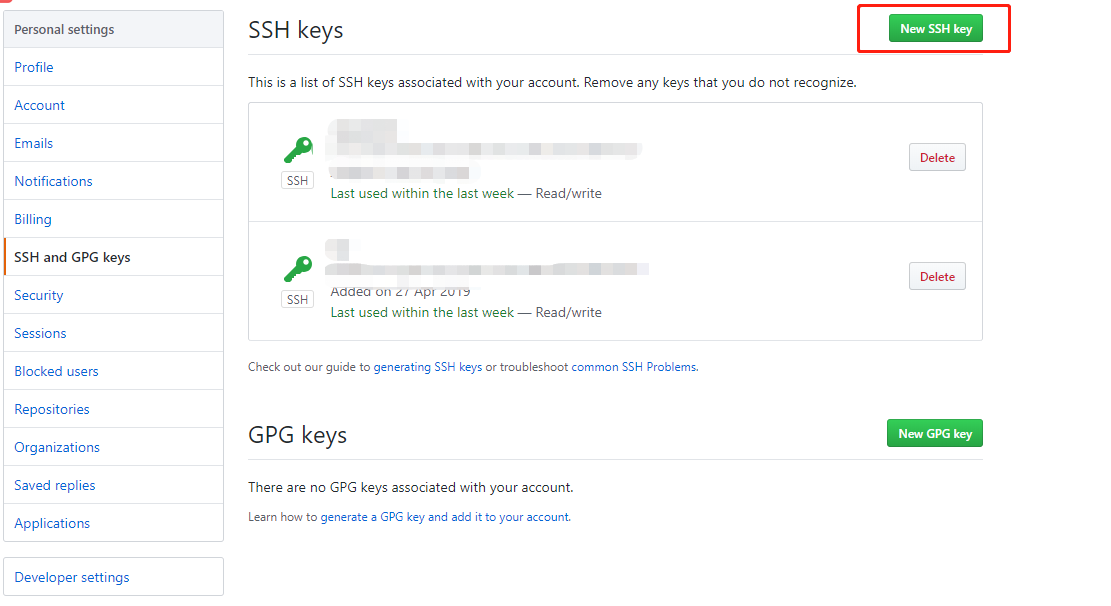The height and width of the screenshot is (606, 1111).
Task: Follow the generating SSH keys guide link
Action: tap(428, 367)
